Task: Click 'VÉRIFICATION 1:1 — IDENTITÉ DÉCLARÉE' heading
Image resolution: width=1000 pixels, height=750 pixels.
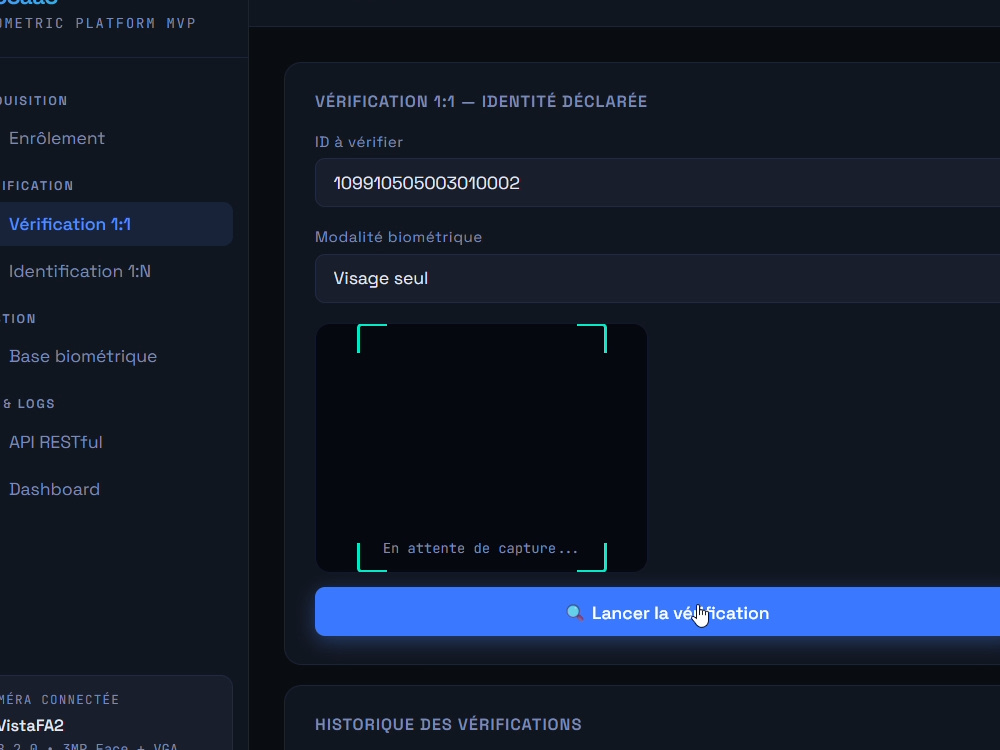Action: tap(481, 101)
